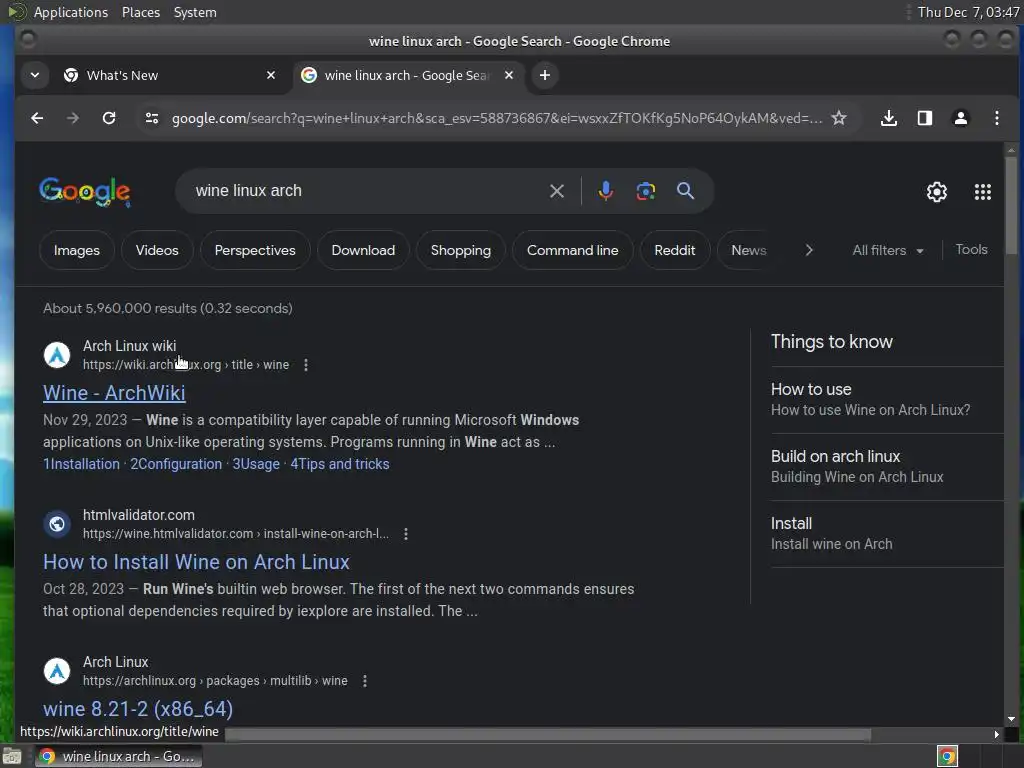This screenshot has width=1024, height=768.
Task: Expand the tab search dropdown
Action: 35,75
